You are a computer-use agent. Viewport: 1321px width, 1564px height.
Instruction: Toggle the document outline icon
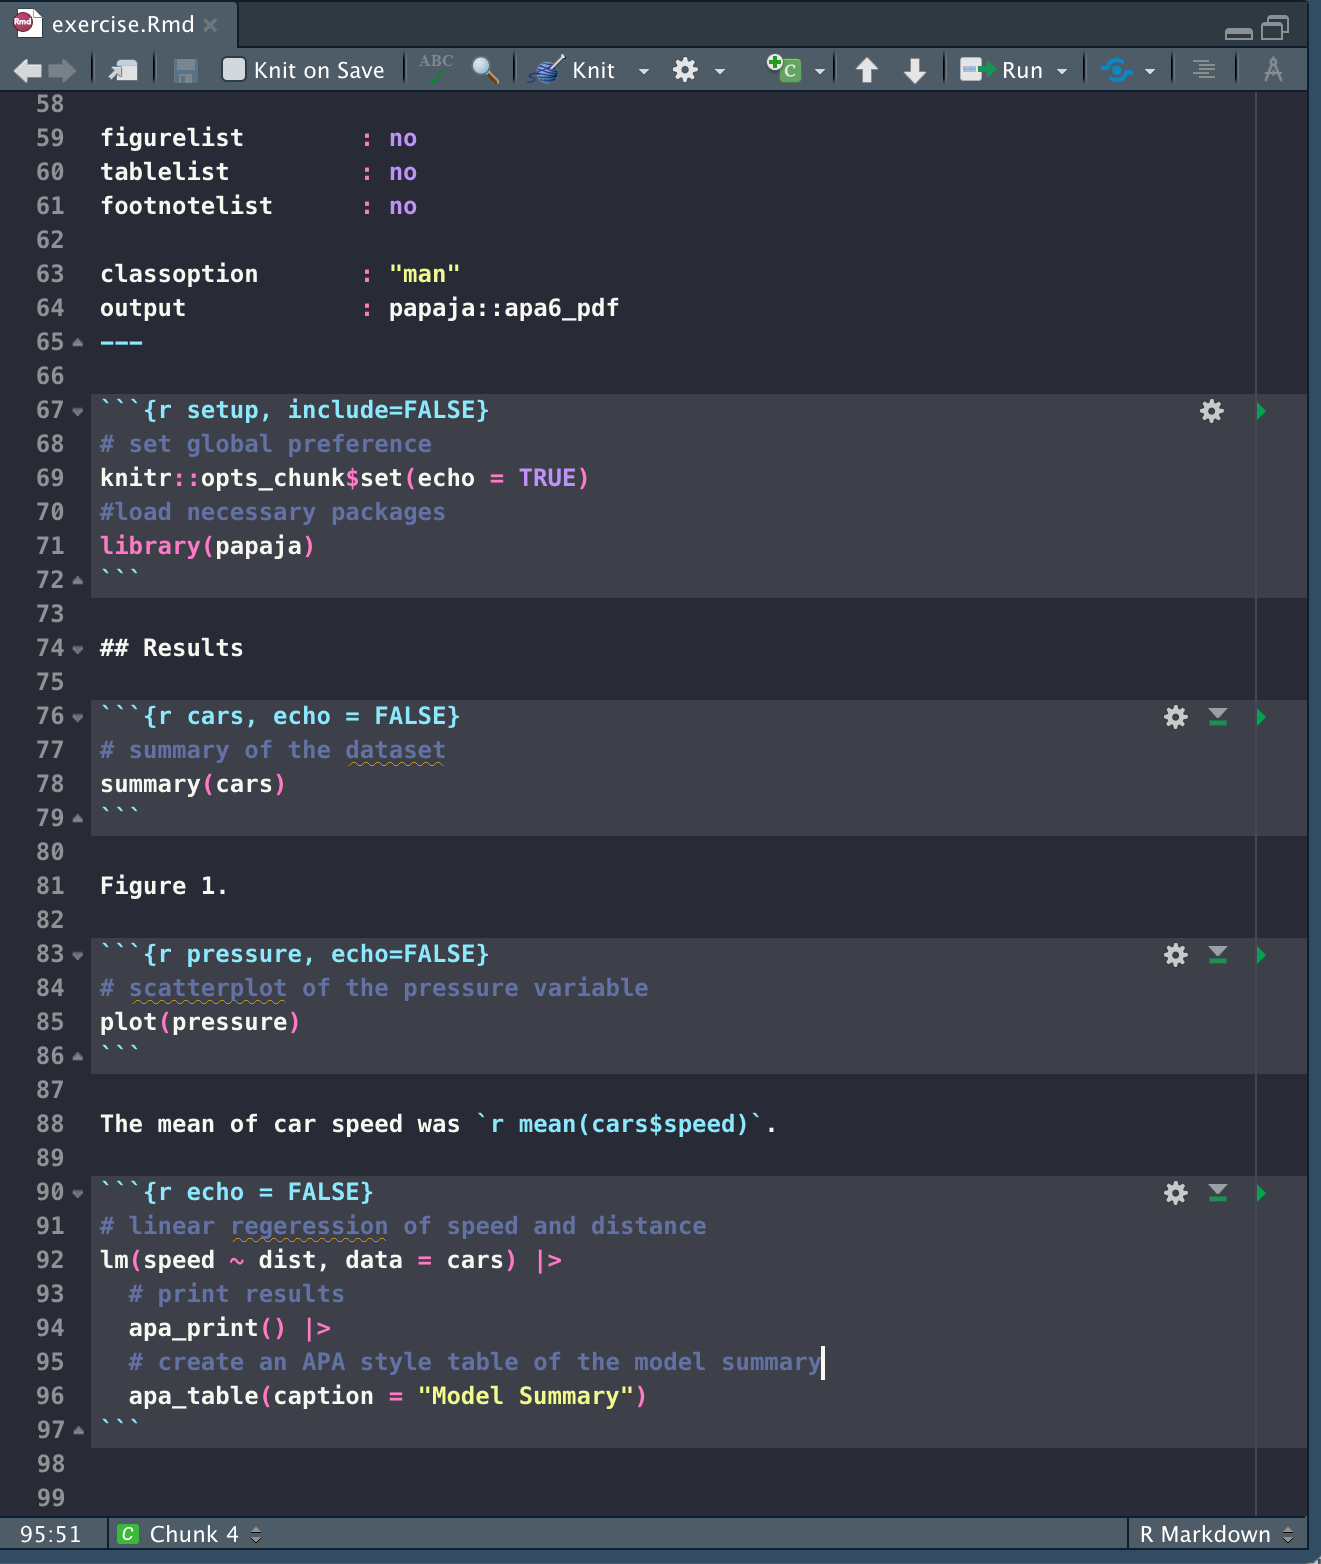click(x=1204, y=70)
